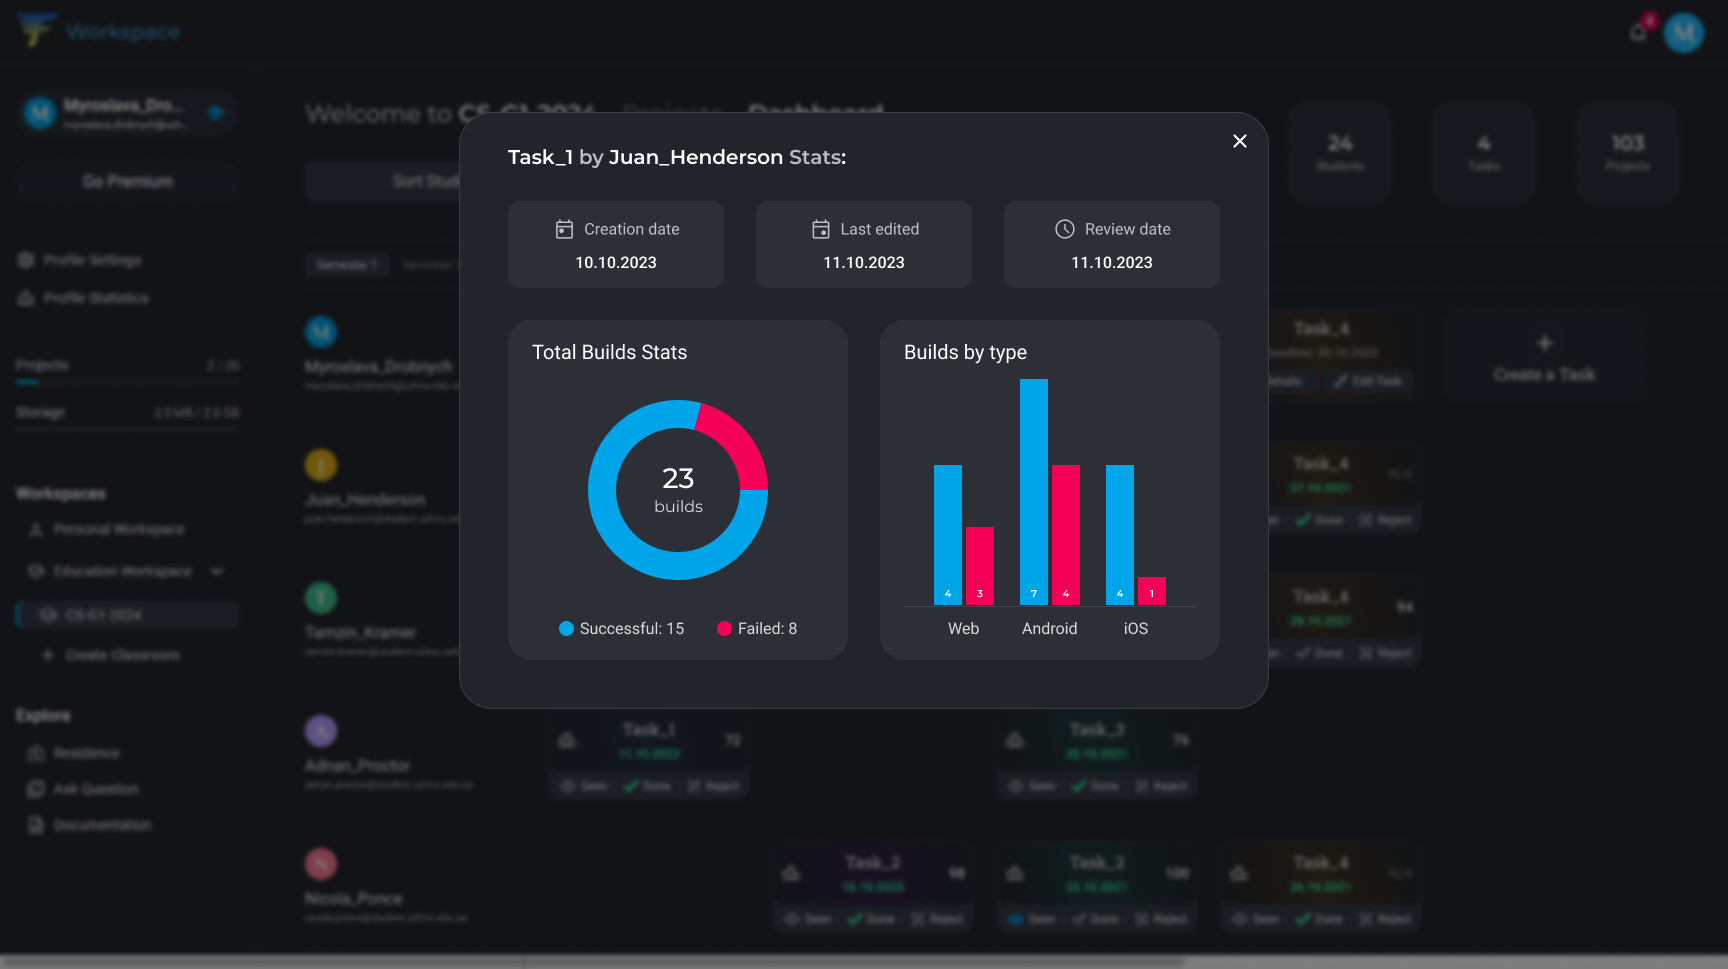The image size is (1728, 969).
Task: Open Profile Statistics link
Action: [x=95, y=298]
